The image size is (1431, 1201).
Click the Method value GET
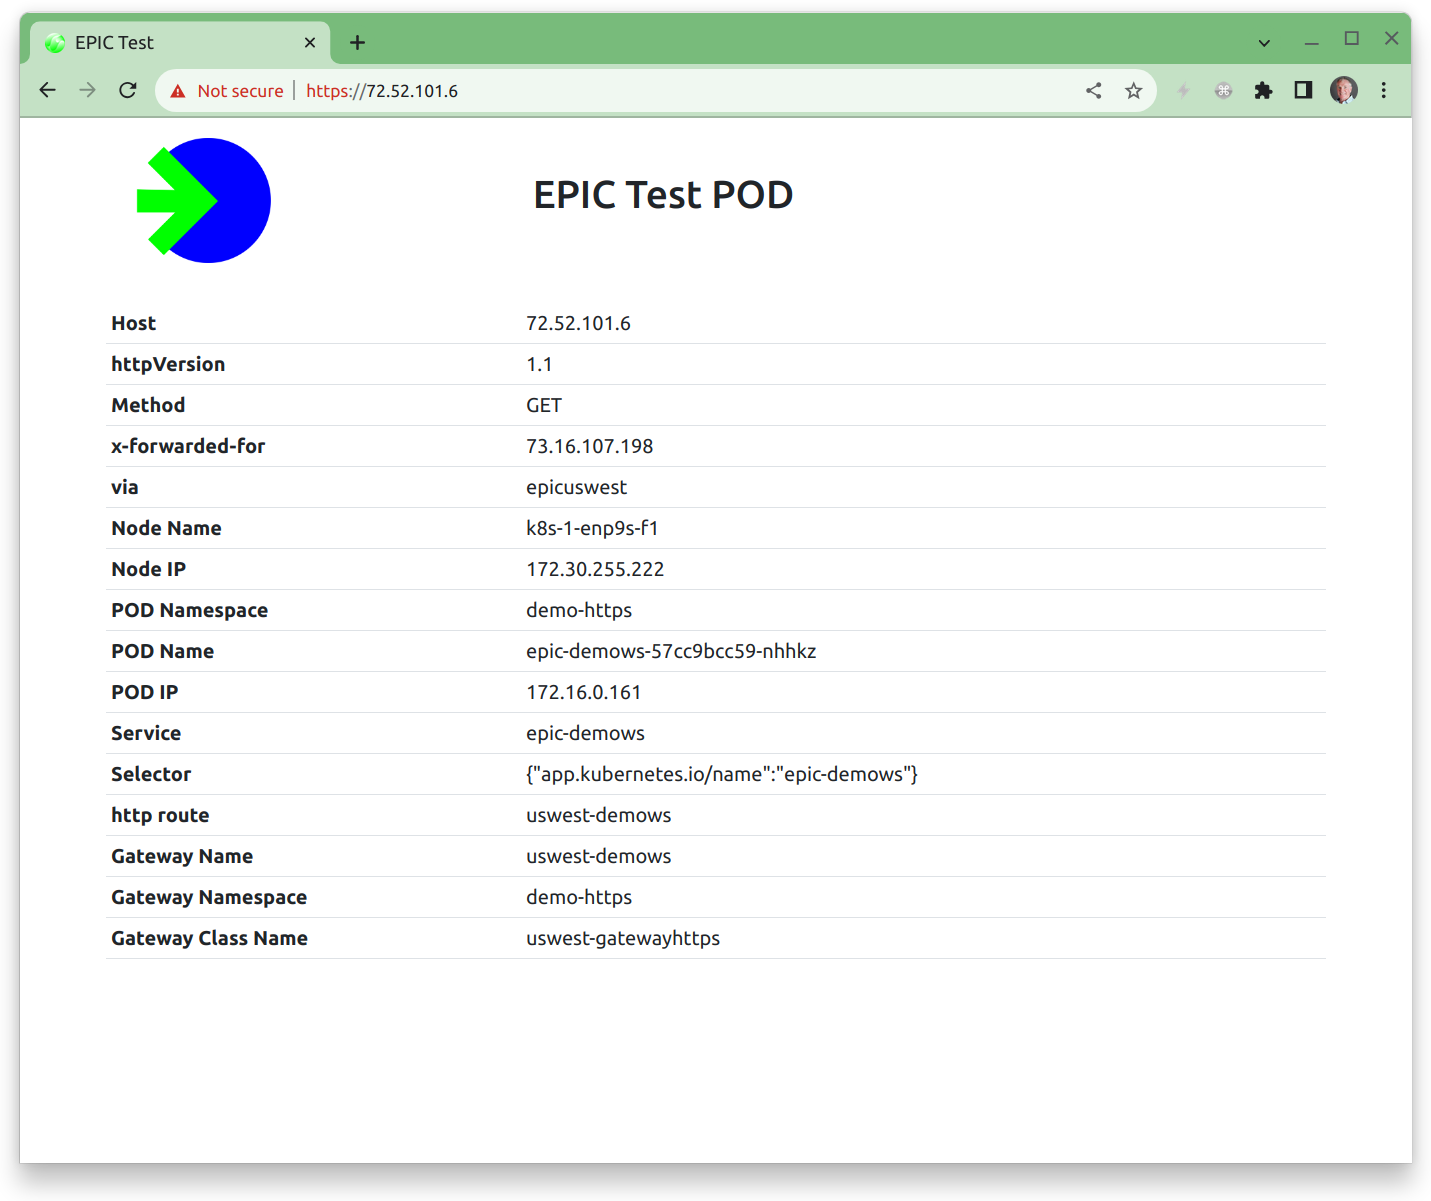click(544, 405)
